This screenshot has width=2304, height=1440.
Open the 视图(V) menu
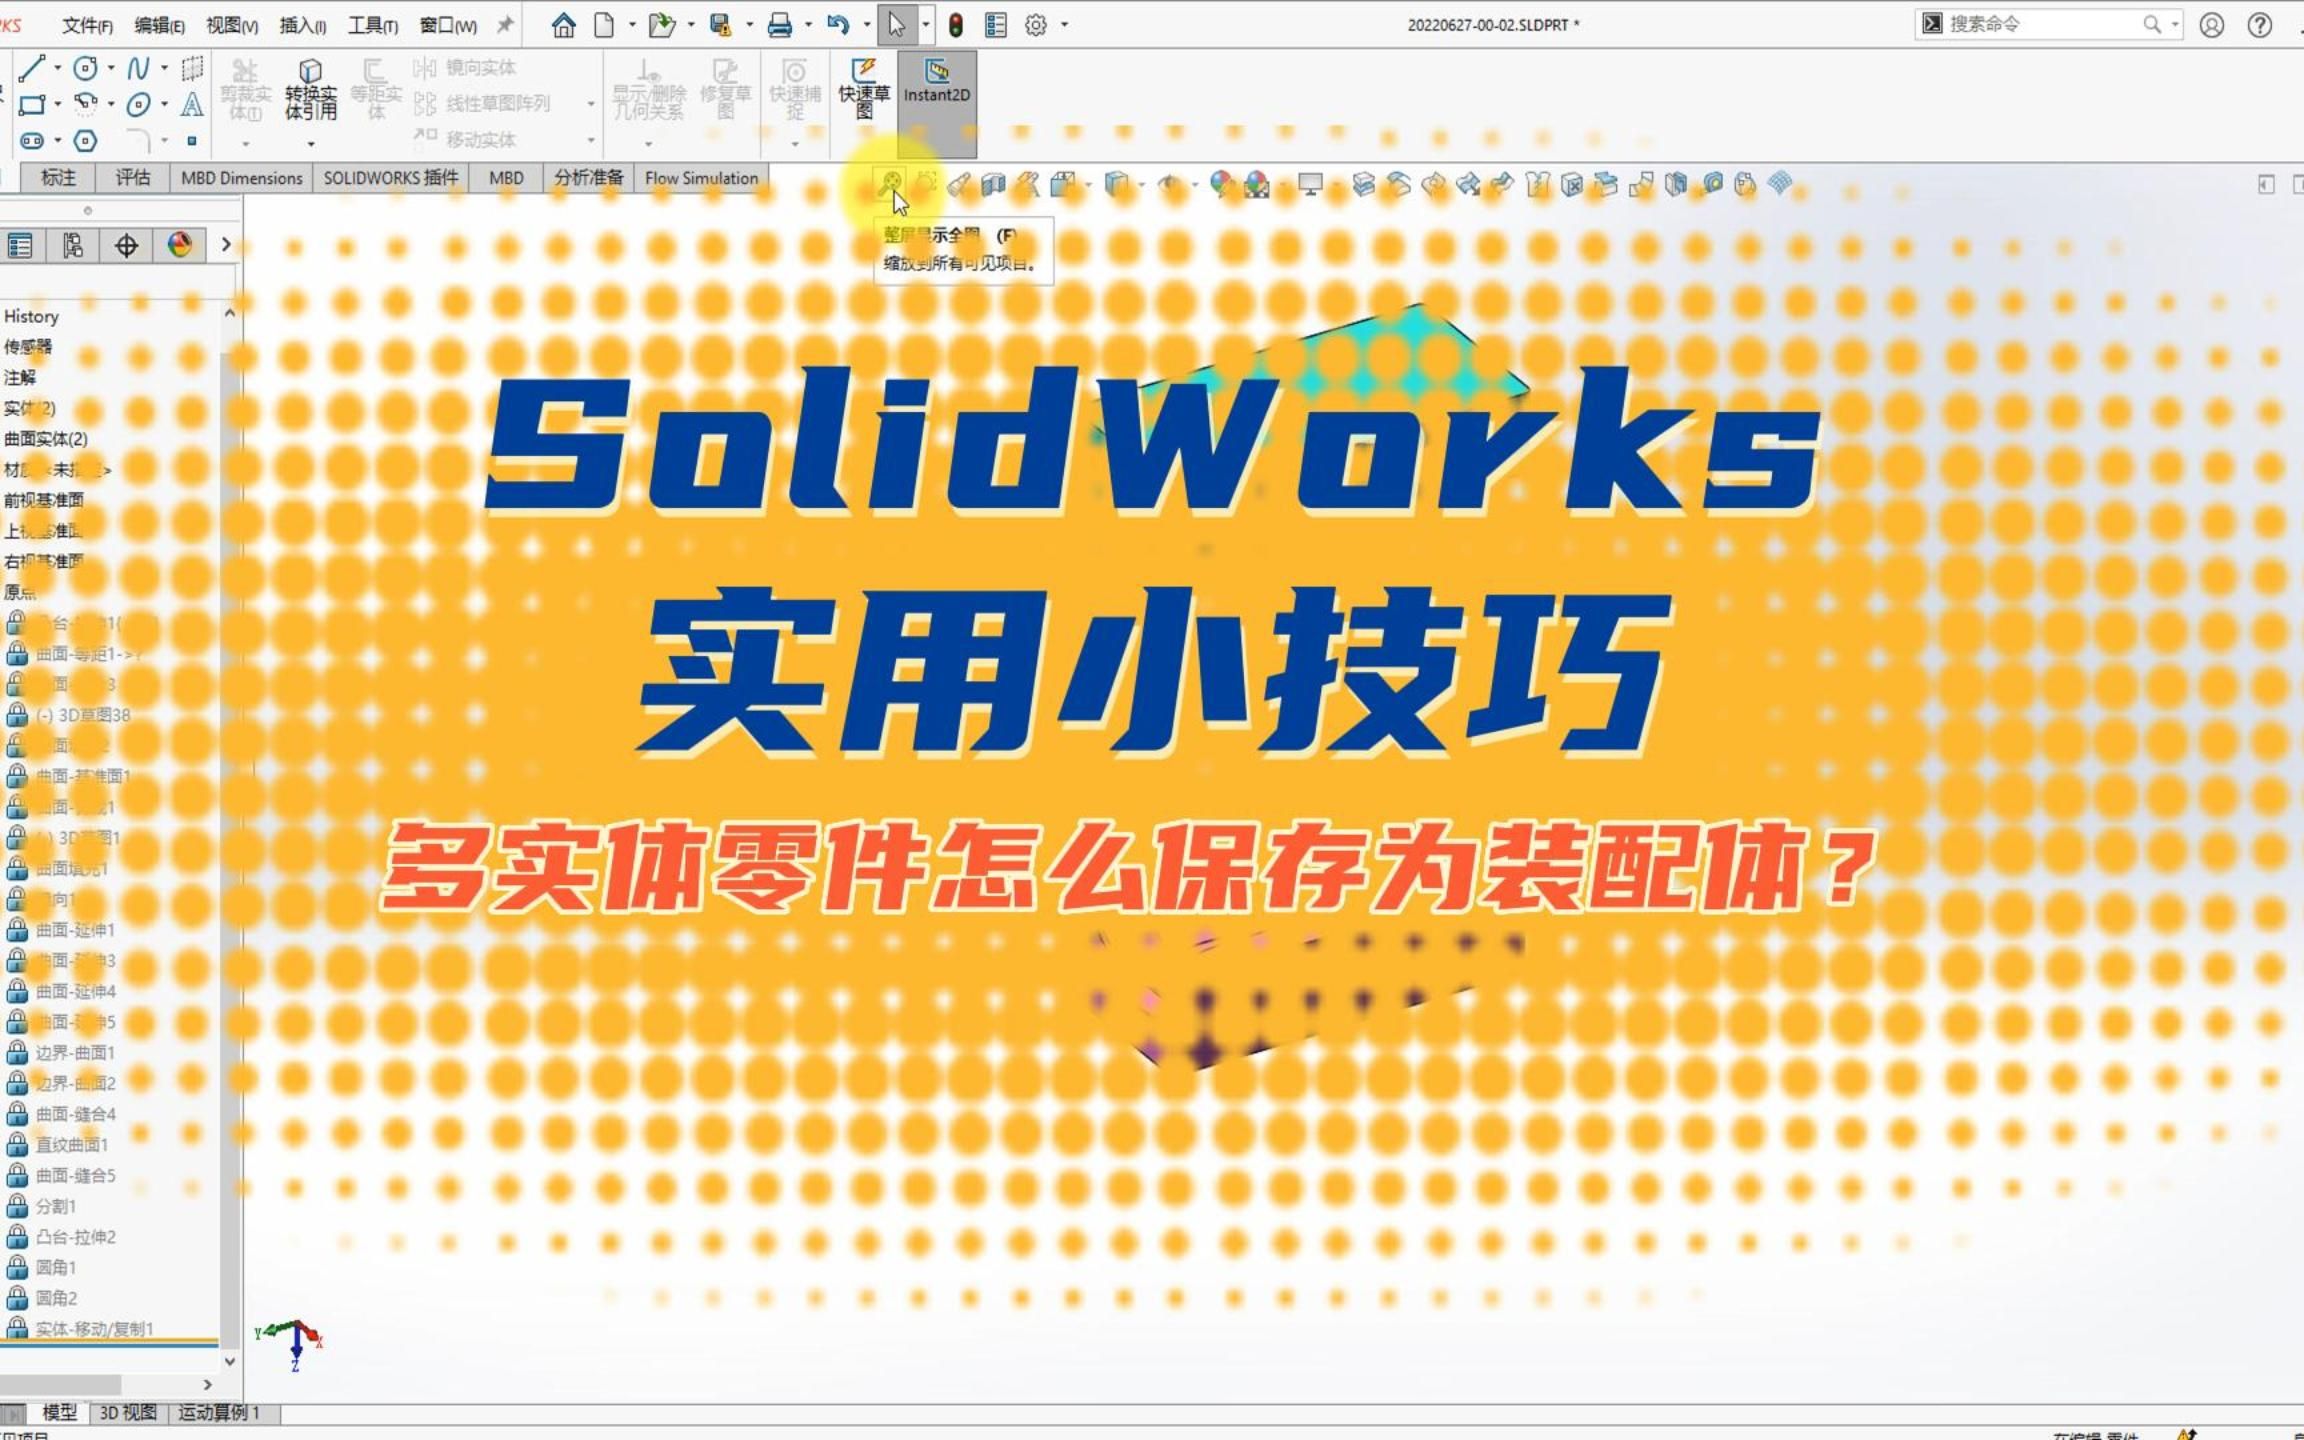[x=232, y=25]
